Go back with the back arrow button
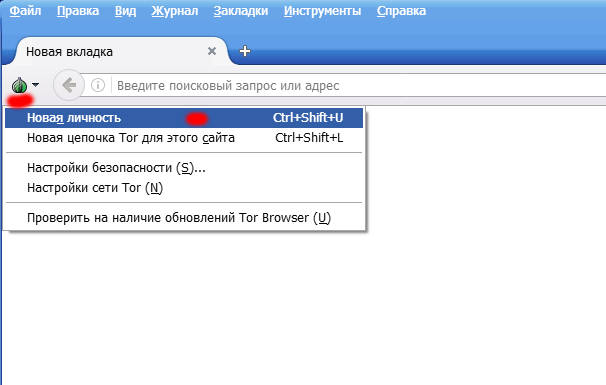The image size is (606, 385). [x=69, y=85]
